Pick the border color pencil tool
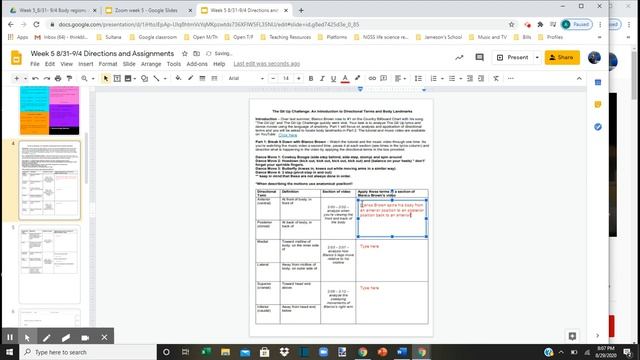Viewport: 640px width, 360px height. pyautogui.click(x=190, y=78)
